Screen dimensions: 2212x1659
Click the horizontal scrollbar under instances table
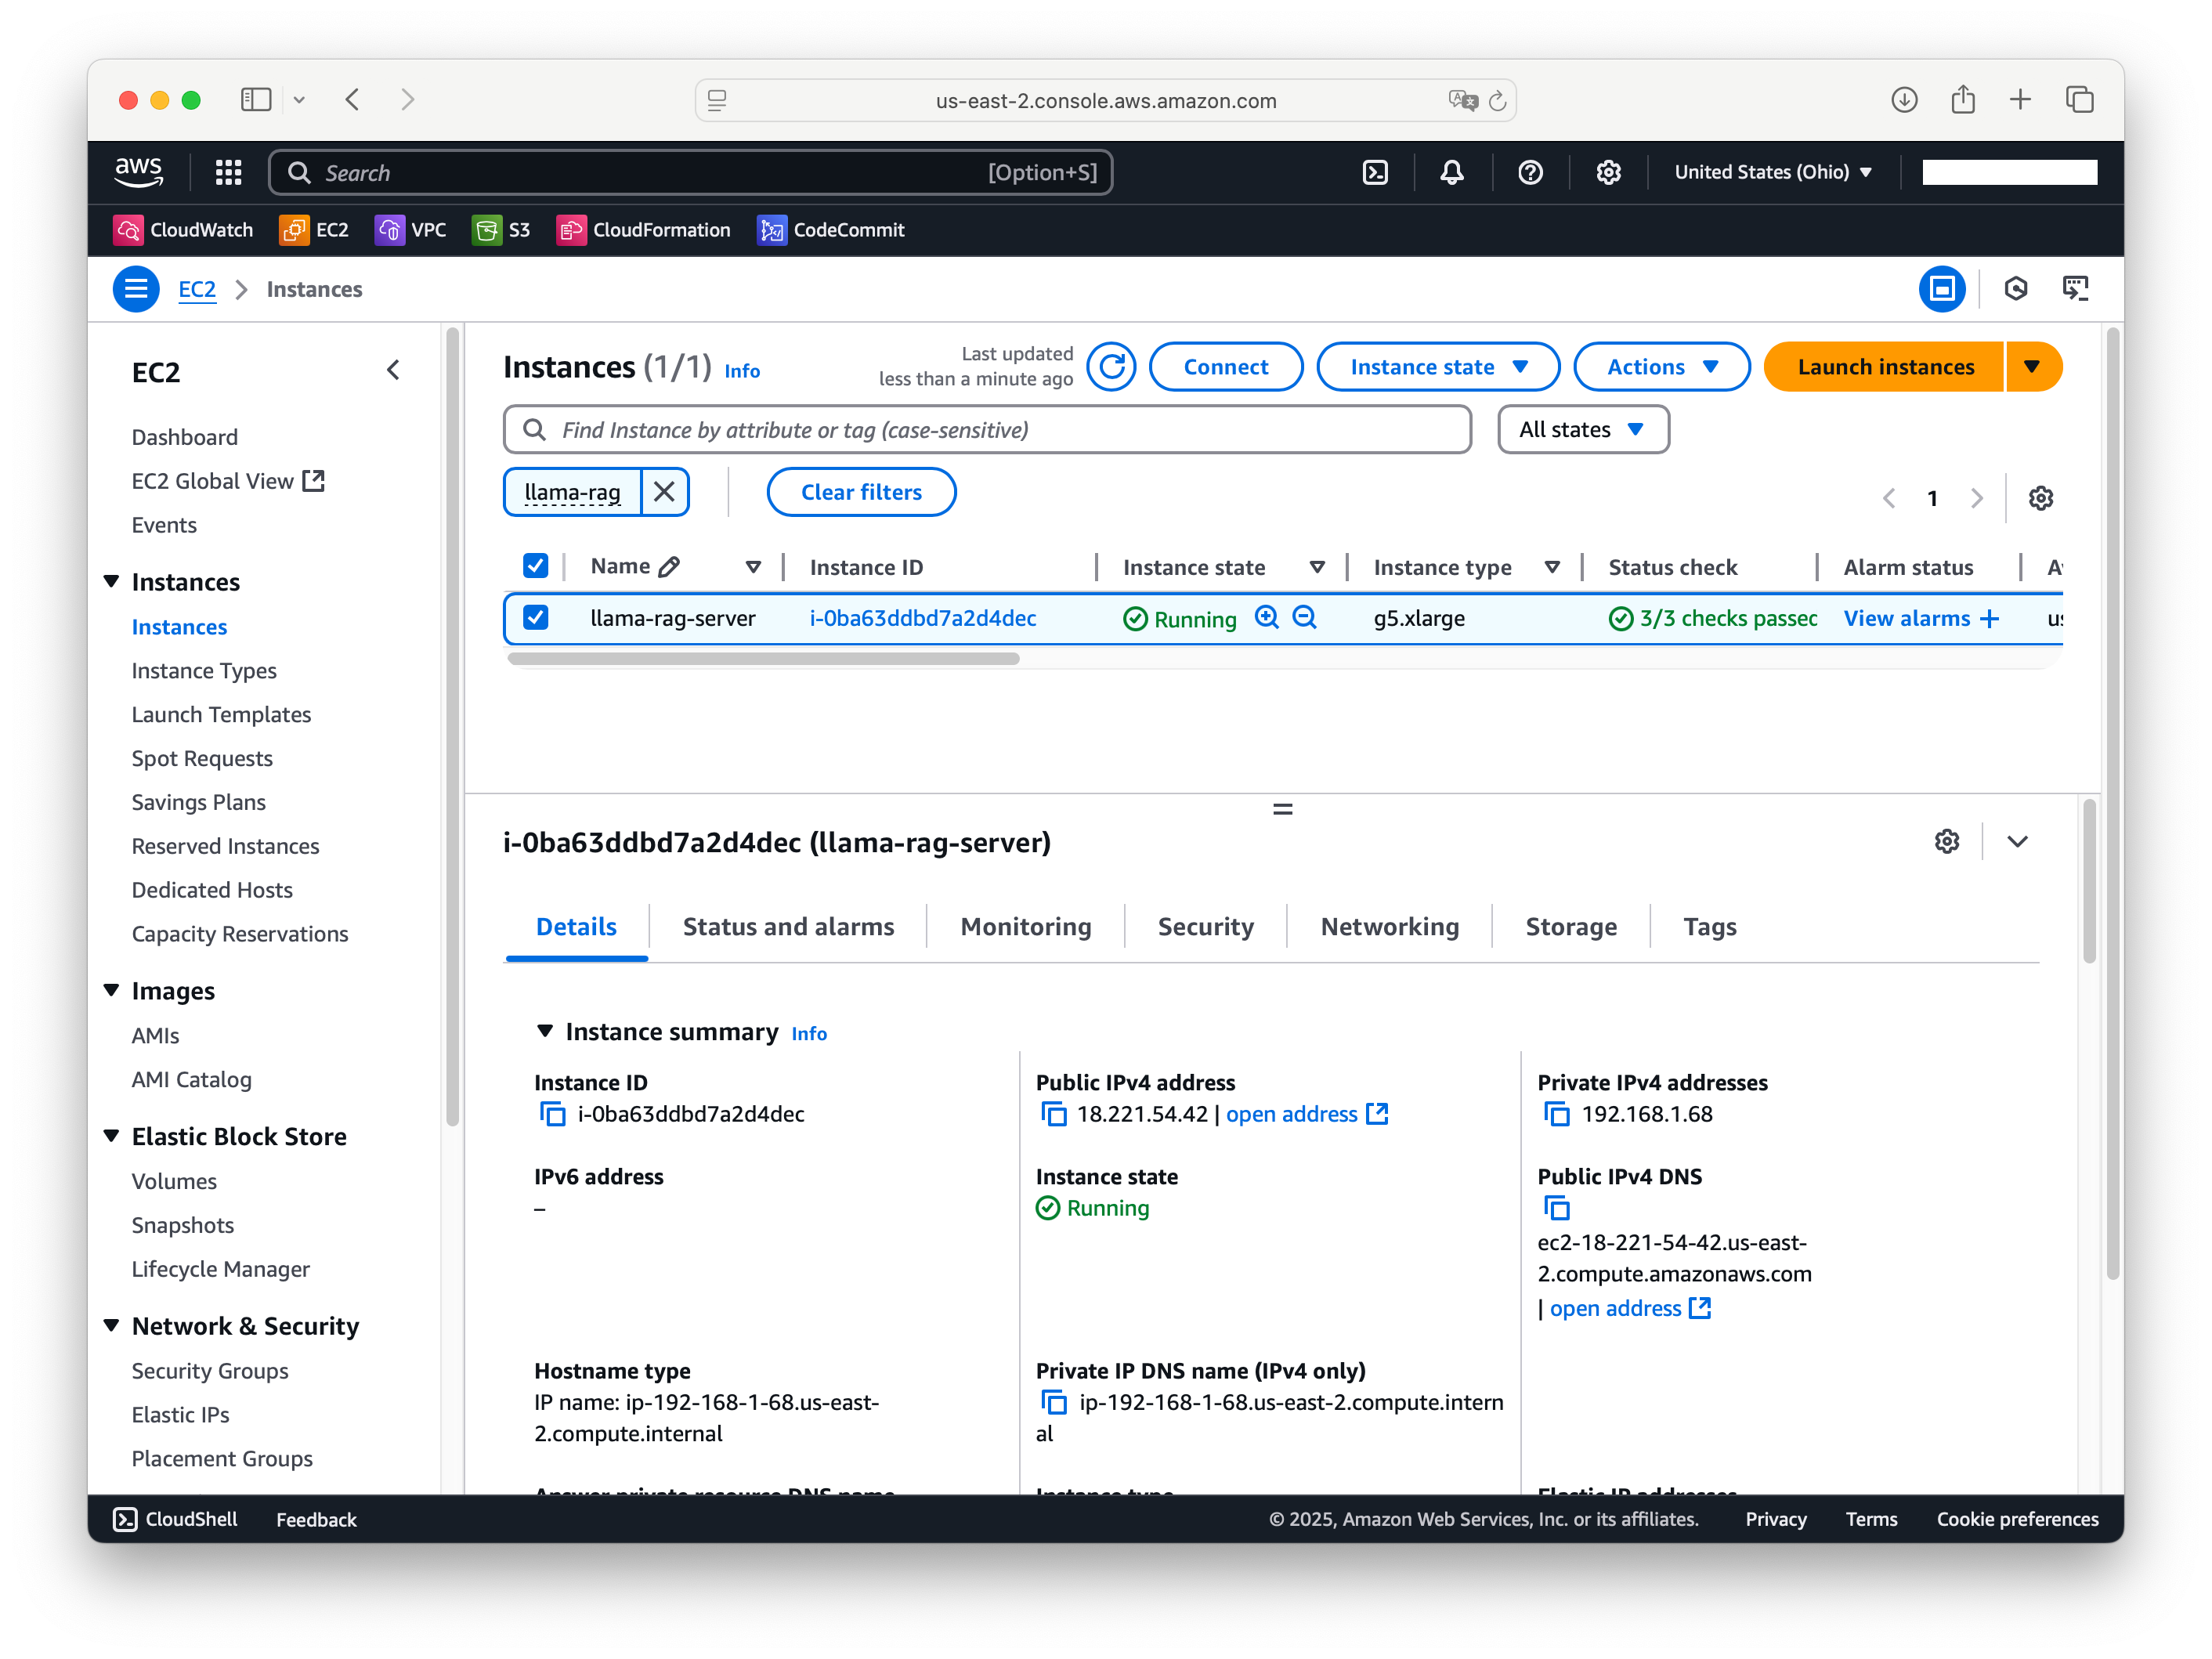763,659
